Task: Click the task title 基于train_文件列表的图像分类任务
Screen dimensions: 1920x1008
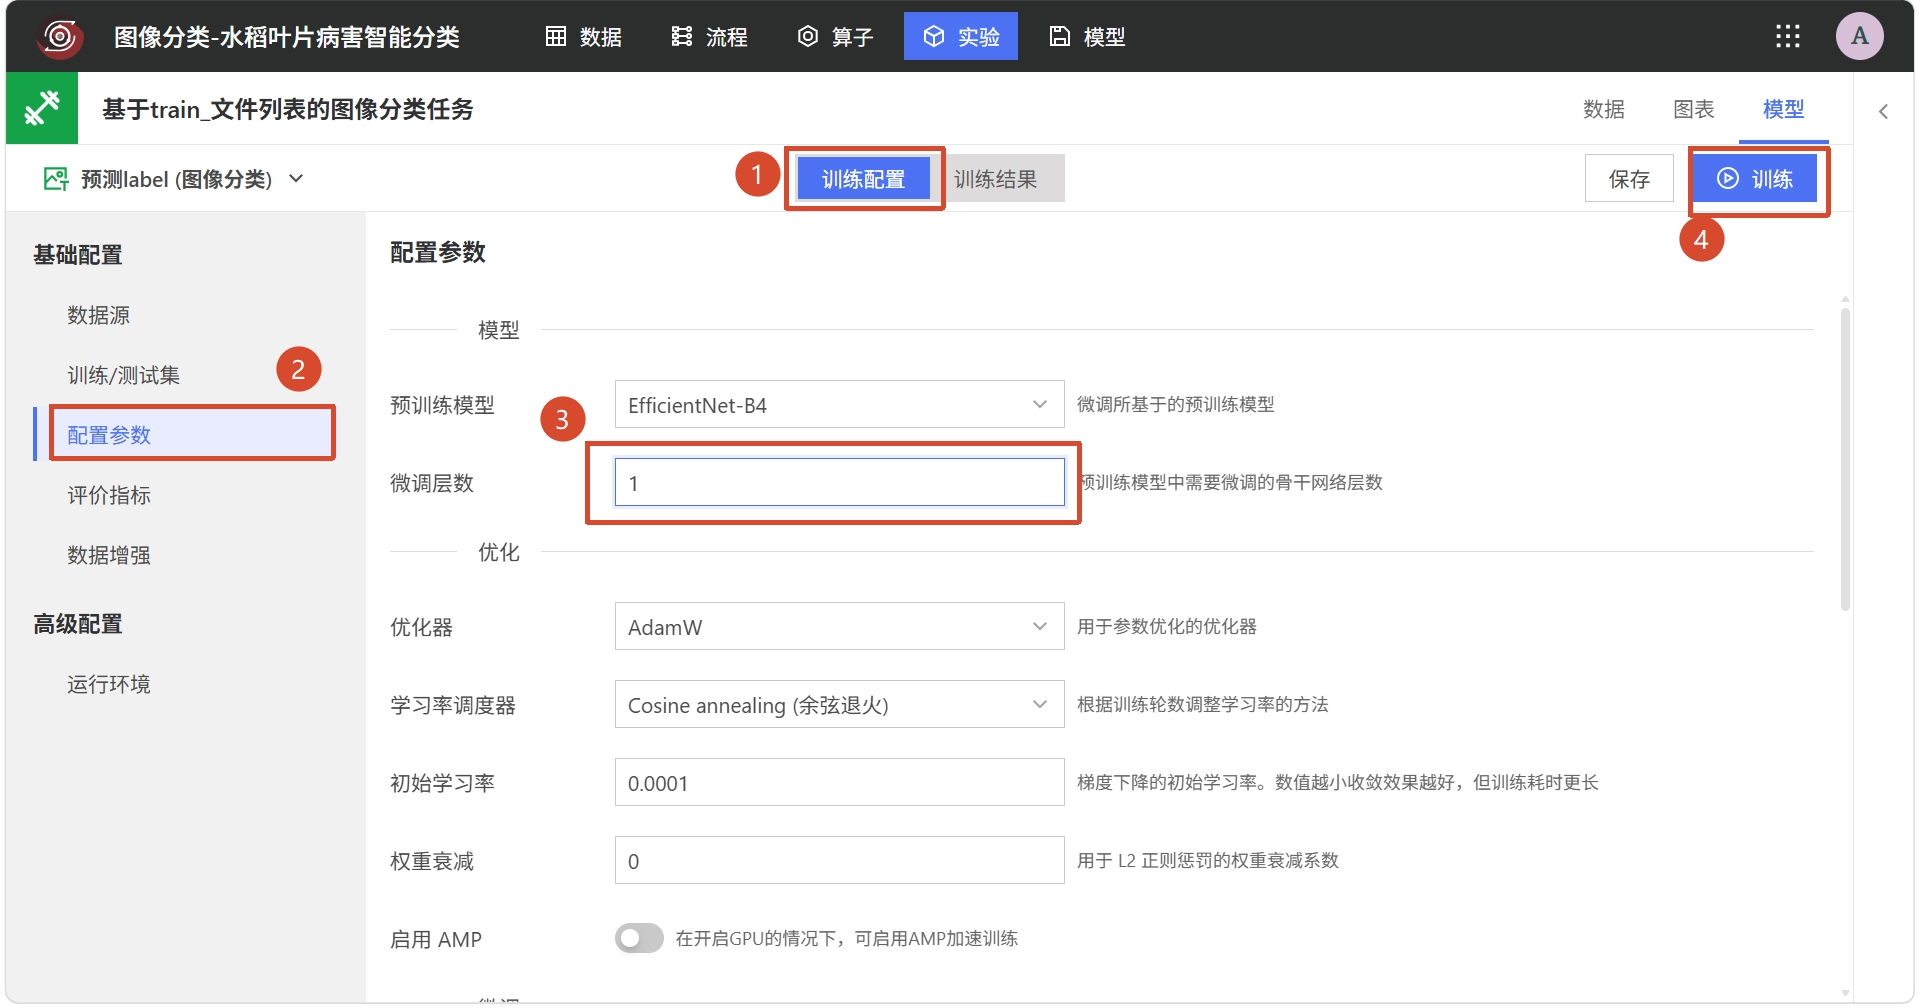Action: pyautogui.click(x=288, y=109)
